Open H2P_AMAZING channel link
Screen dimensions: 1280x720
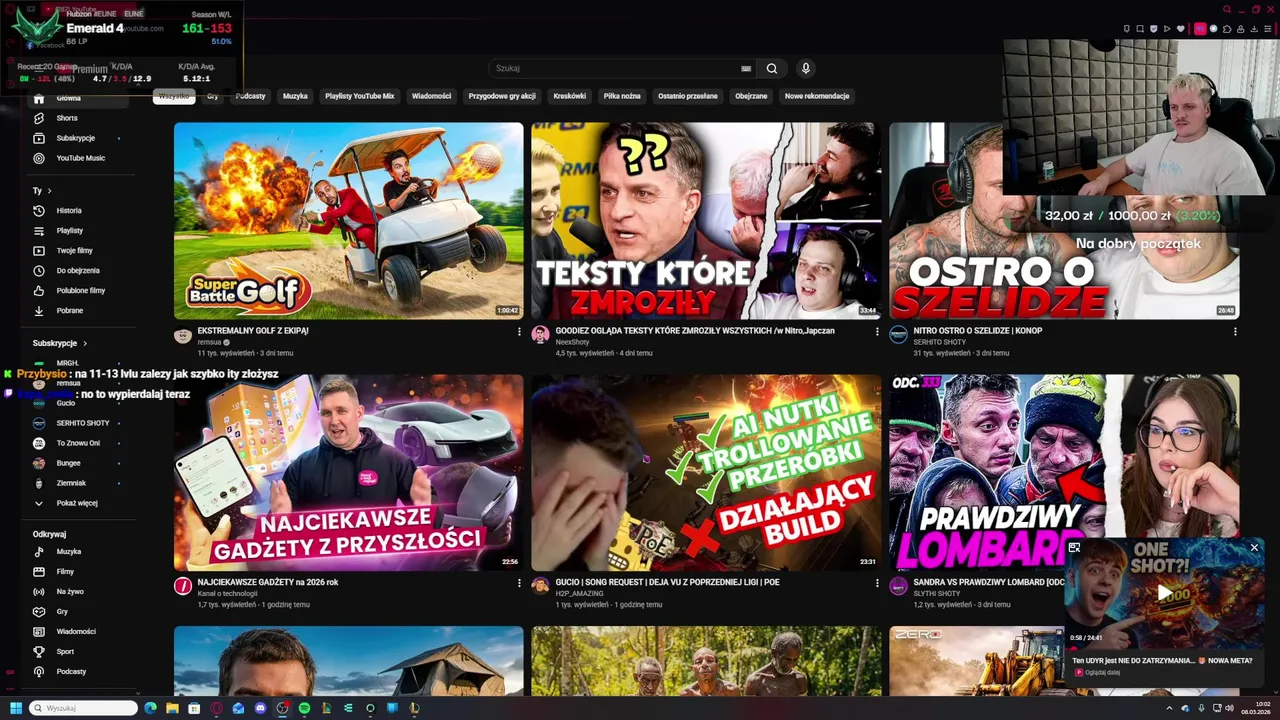coord(579,594)
